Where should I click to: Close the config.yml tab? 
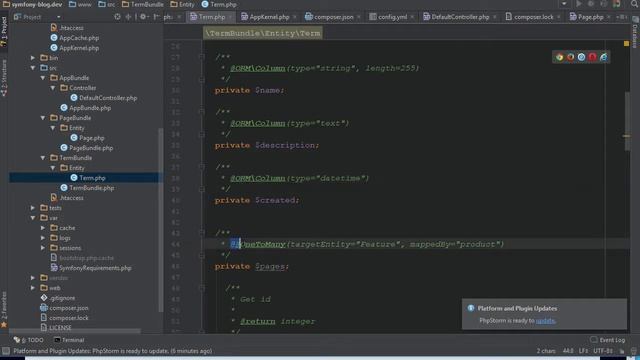[x=412, y=17]
